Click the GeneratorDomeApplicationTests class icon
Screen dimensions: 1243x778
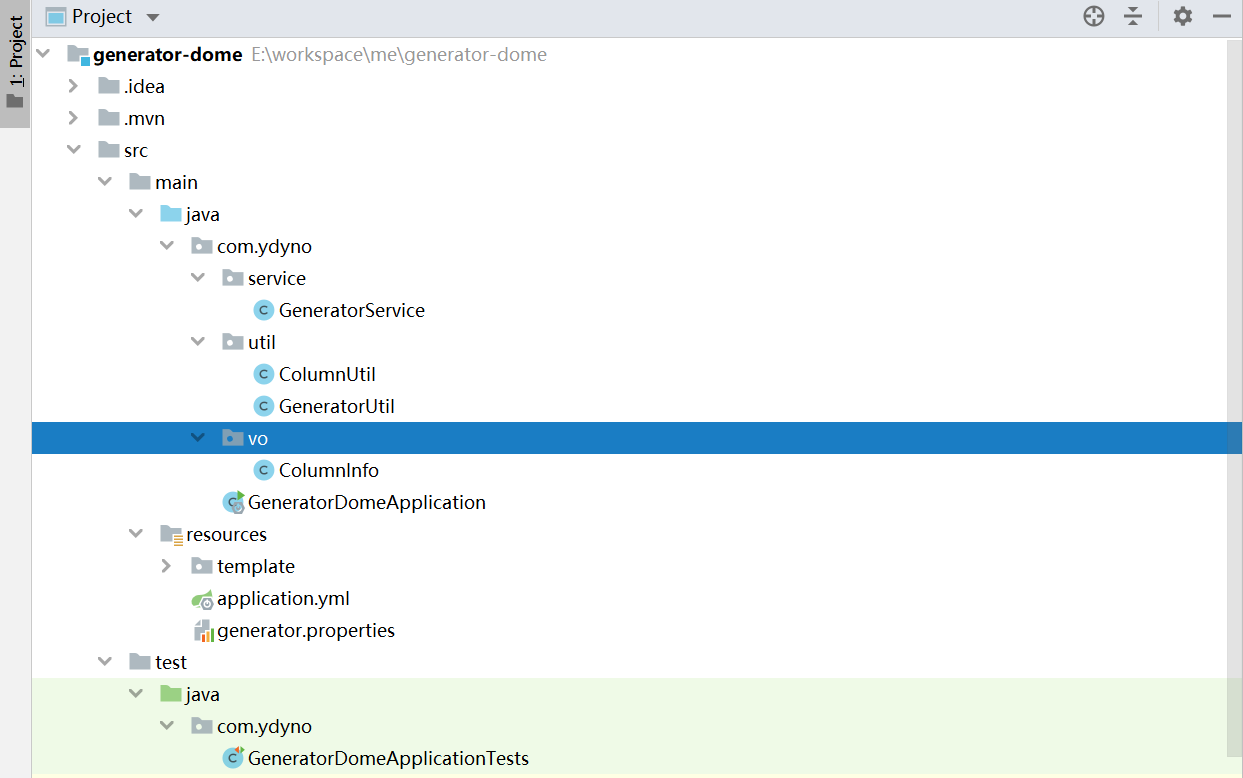[x=233, y=758]
